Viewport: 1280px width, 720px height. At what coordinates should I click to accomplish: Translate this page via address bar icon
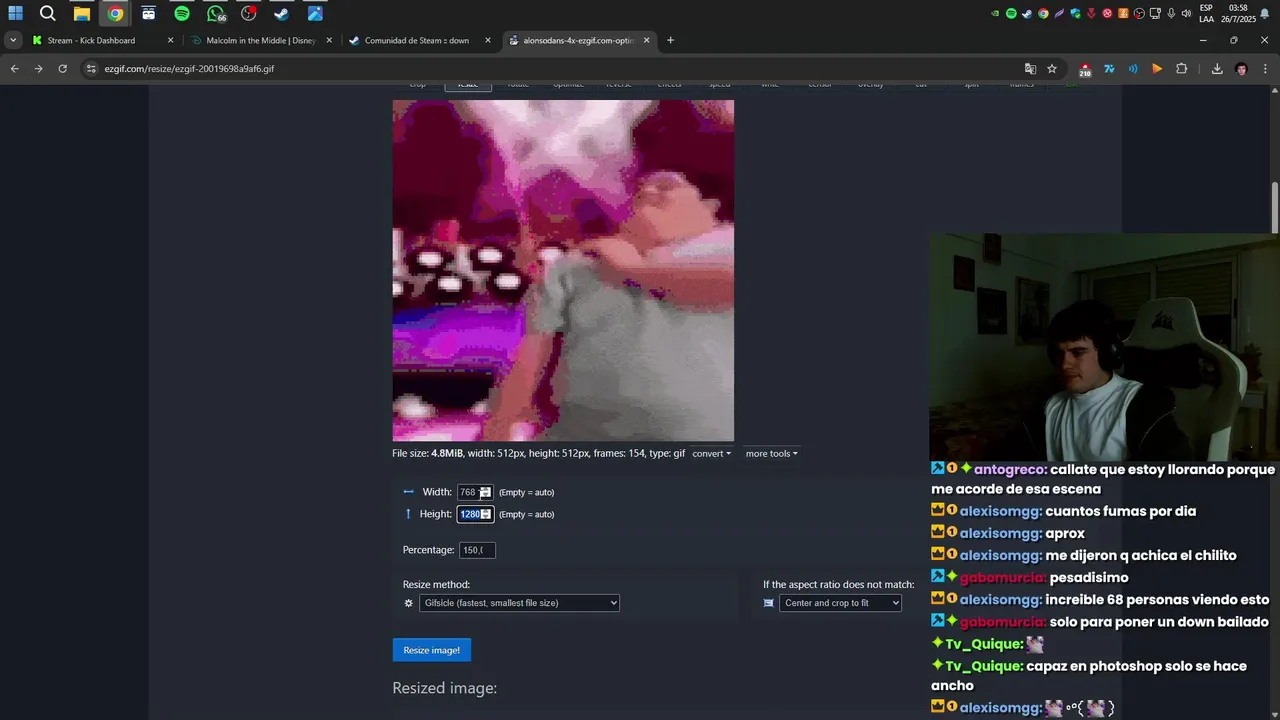click(x=1030, y=69)
